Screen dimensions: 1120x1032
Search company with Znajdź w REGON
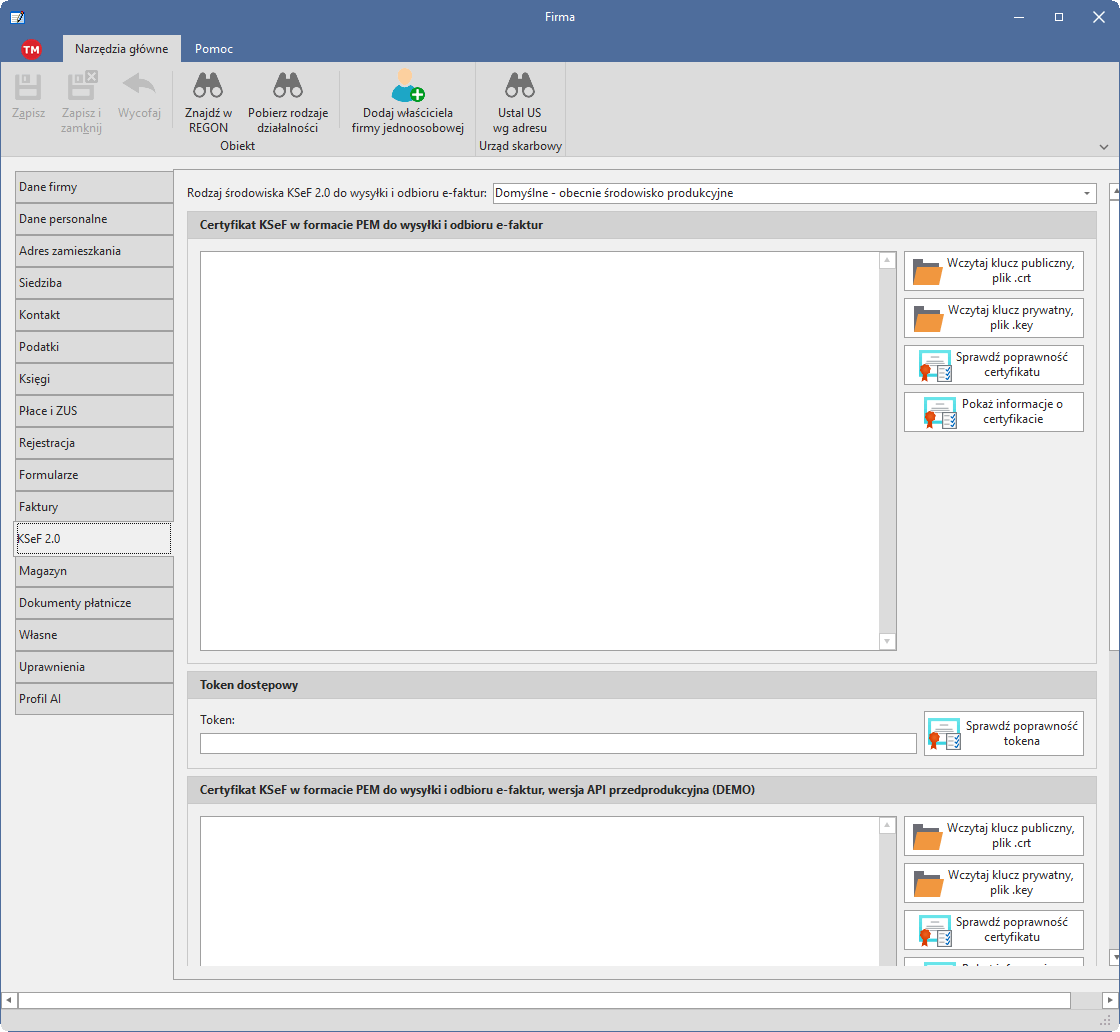tap(208, 103)
